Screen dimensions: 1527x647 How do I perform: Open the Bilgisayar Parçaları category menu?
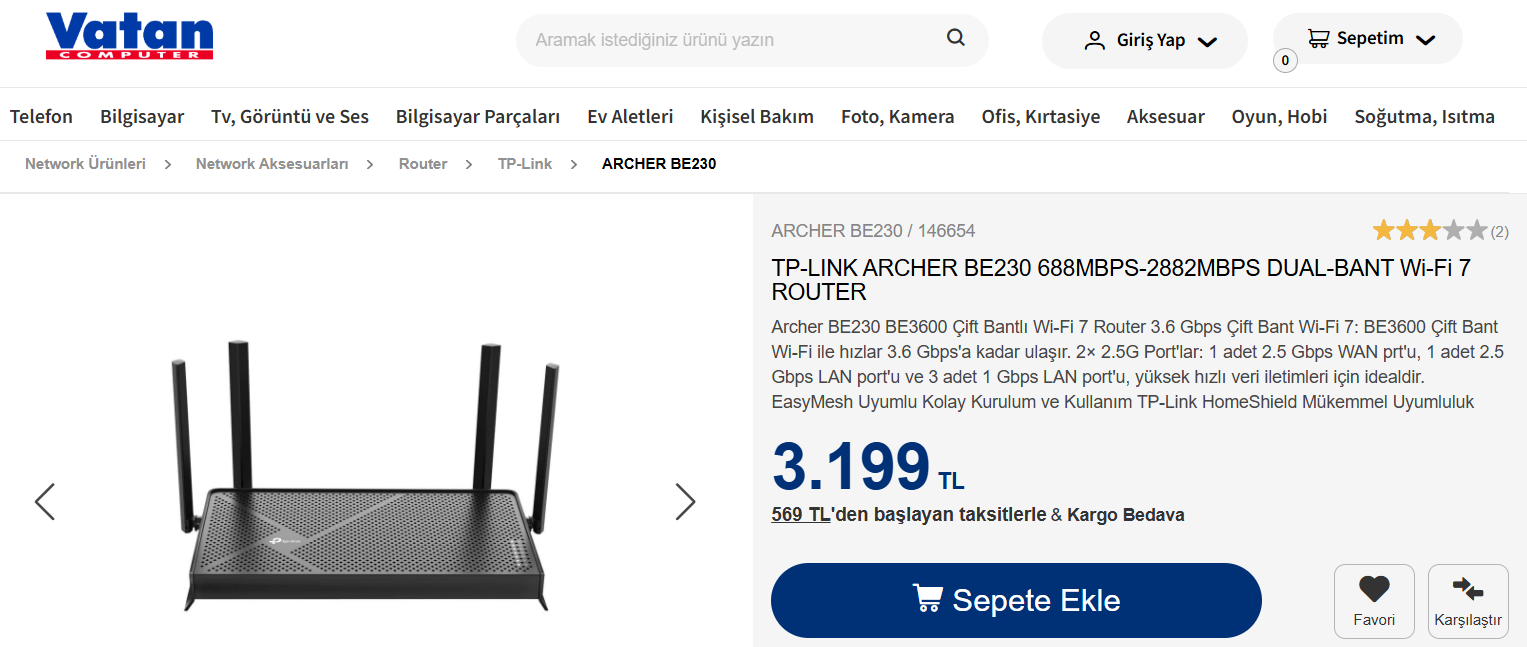coord(478,117)
